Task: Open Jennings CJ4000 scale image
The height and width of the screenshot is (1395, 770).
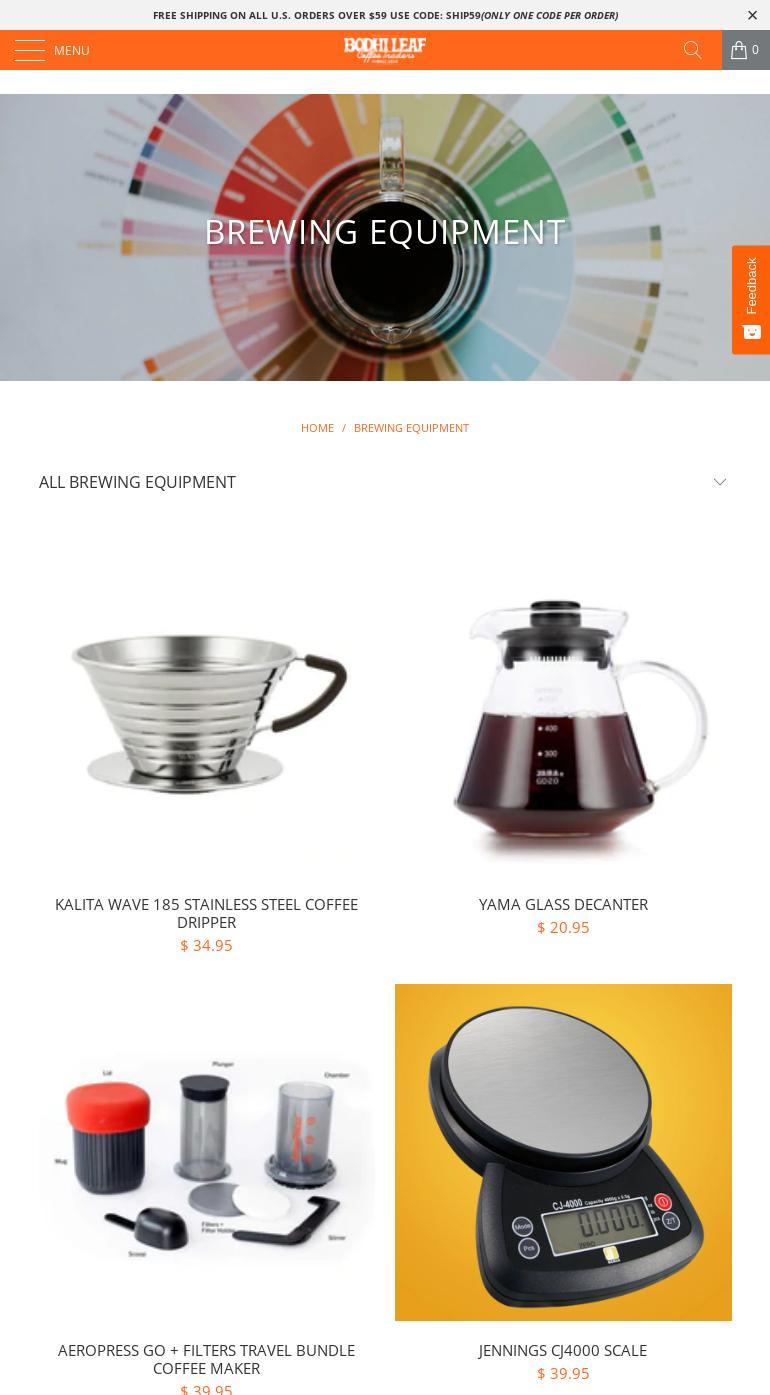Action: point(563,1153)
